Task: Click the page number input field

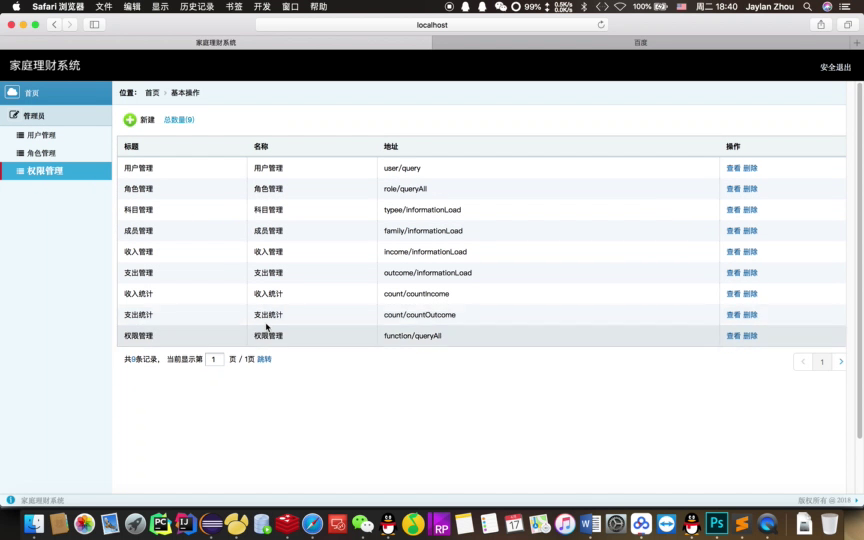Action: (x=214, y=359)
